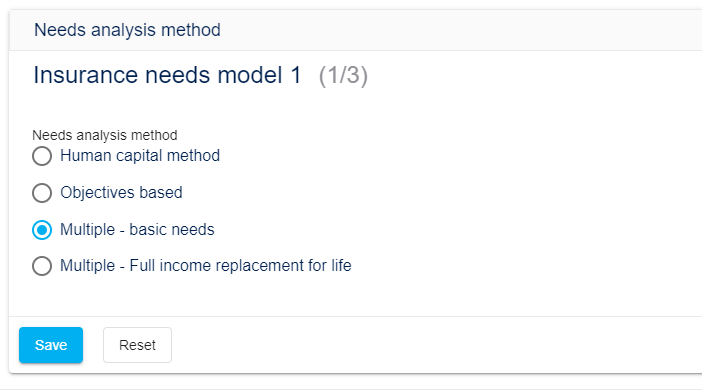Click the small 'Needs analysis method' field label
Viewport: 702px width, 390px height.
click(105, 135)
